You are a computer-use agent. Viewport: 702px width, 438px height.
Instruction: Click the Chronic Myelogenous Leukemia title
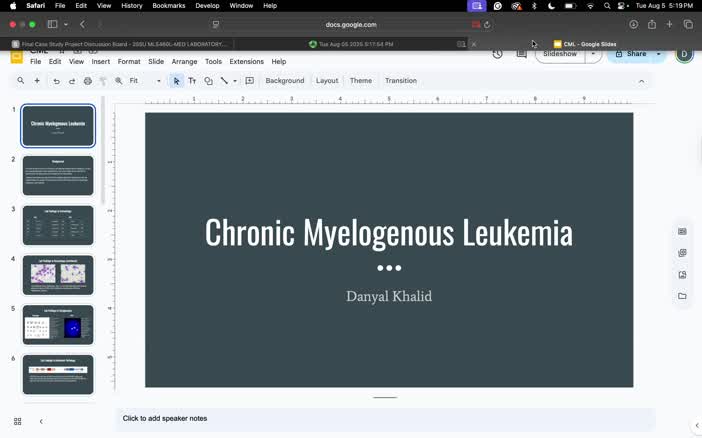[389, 232]
